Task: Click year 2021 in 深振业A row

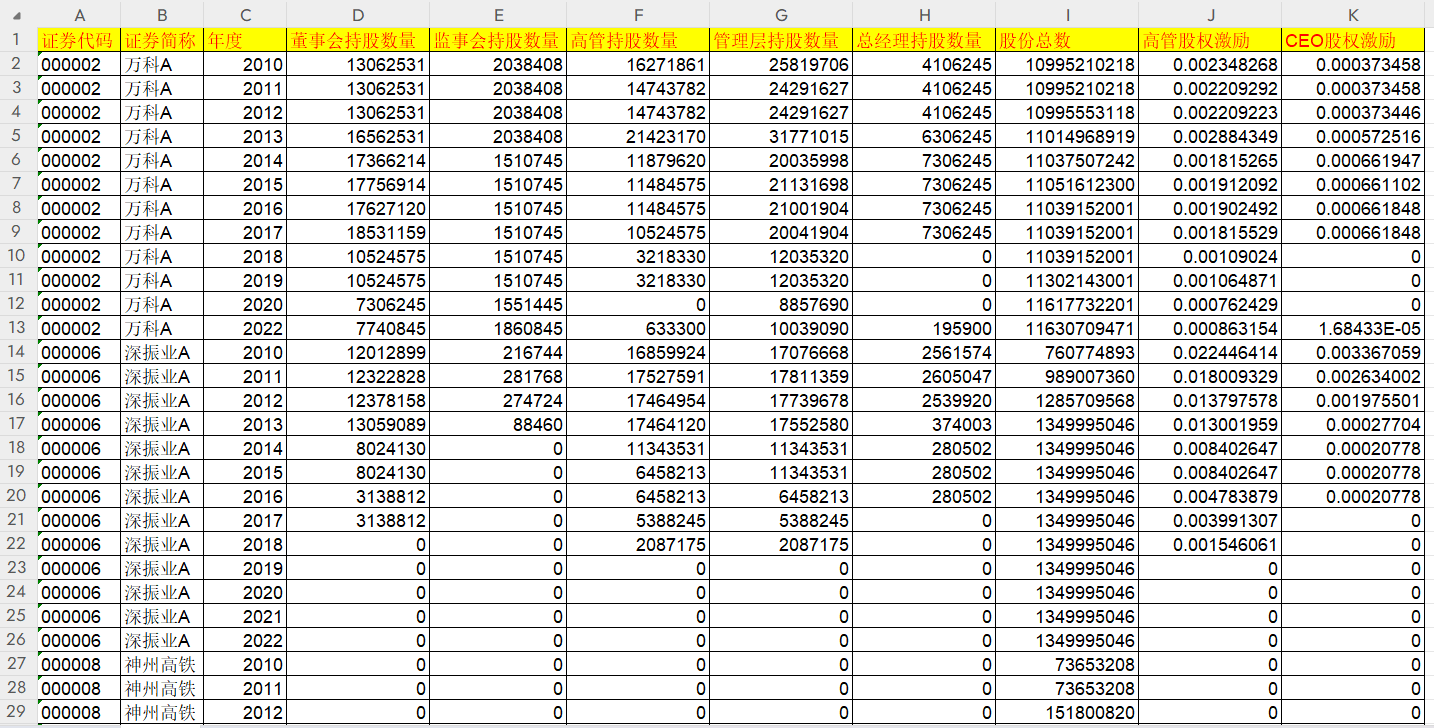Action: click(x=245, y=616)
